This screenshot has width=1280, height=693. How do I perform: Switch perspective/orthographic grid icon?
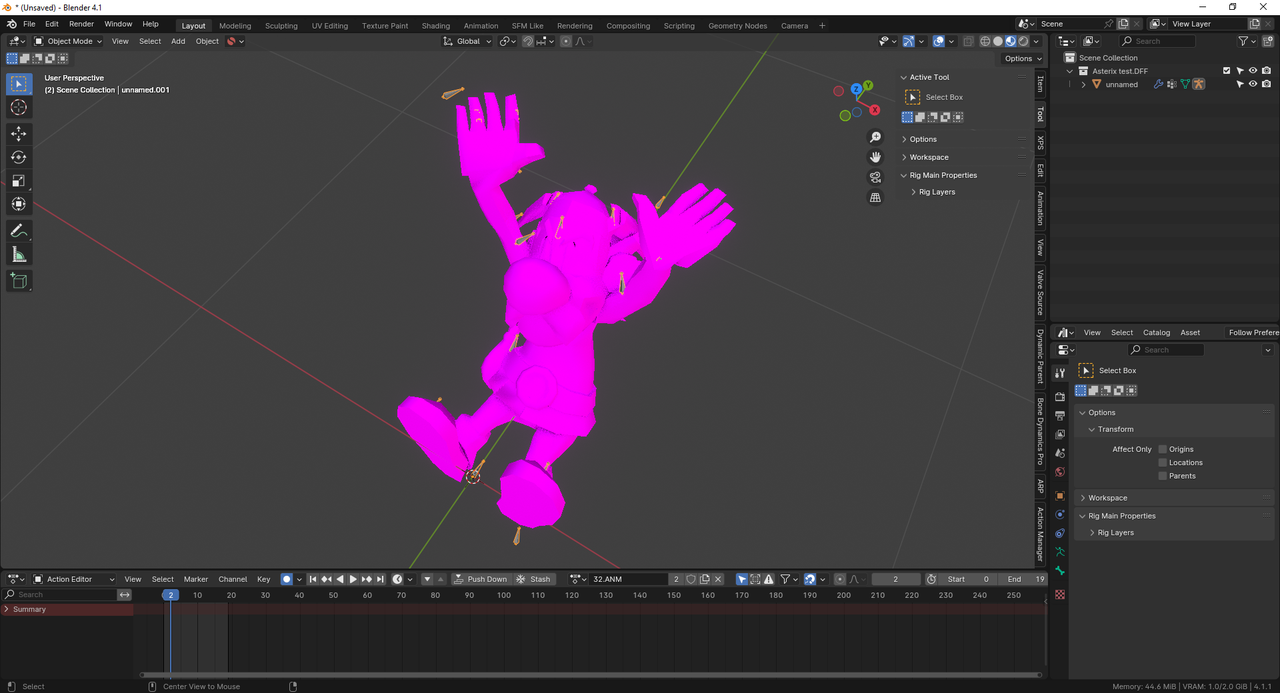[875, 198]
